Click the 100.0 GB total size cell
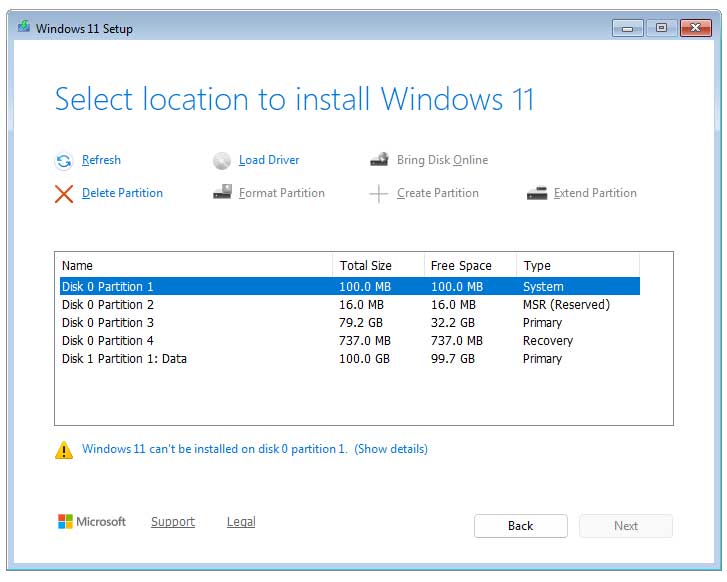The image size is (727, 582). 364,359
